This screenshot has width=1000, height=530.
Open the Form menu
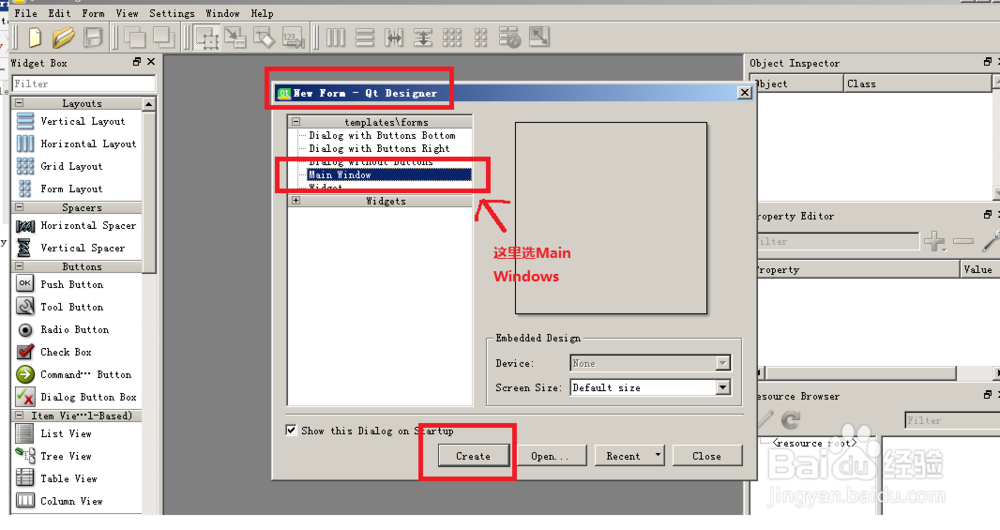(93, 13)
